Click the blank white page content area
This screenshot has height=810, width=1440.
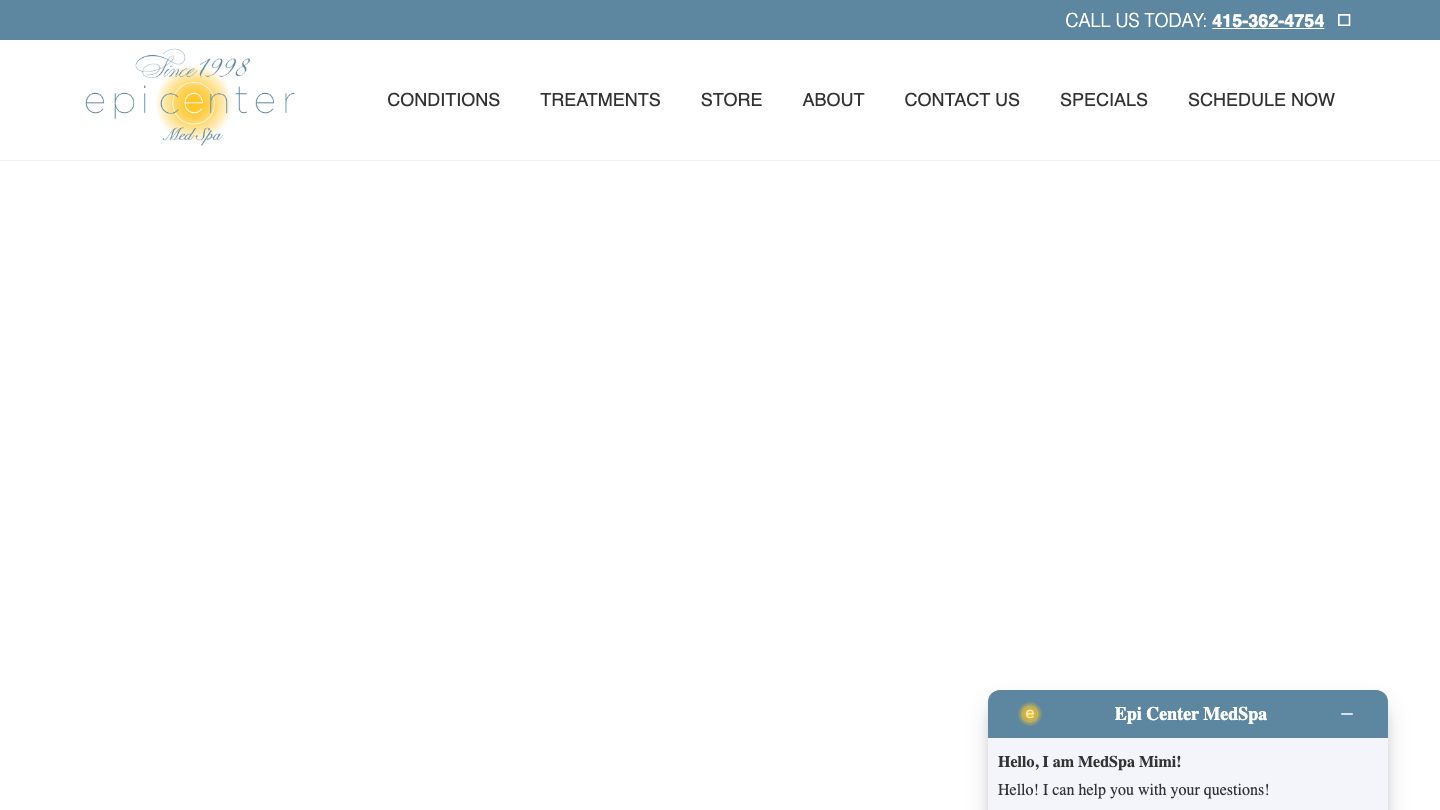pyautogui.click(x=600, y=420)
